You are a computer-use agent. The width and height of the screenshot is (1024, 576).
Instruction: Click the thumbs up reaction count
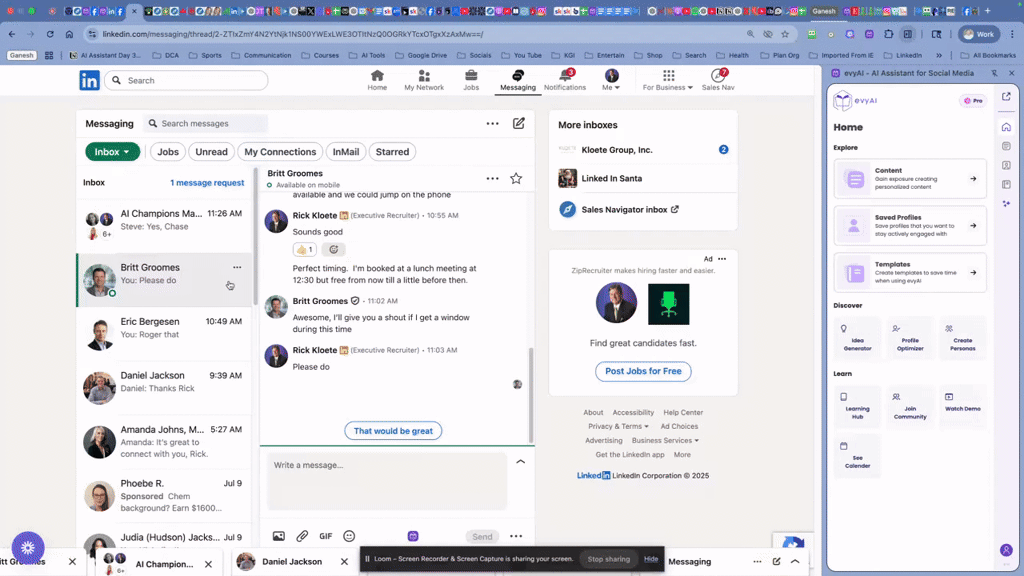point(305,249)
